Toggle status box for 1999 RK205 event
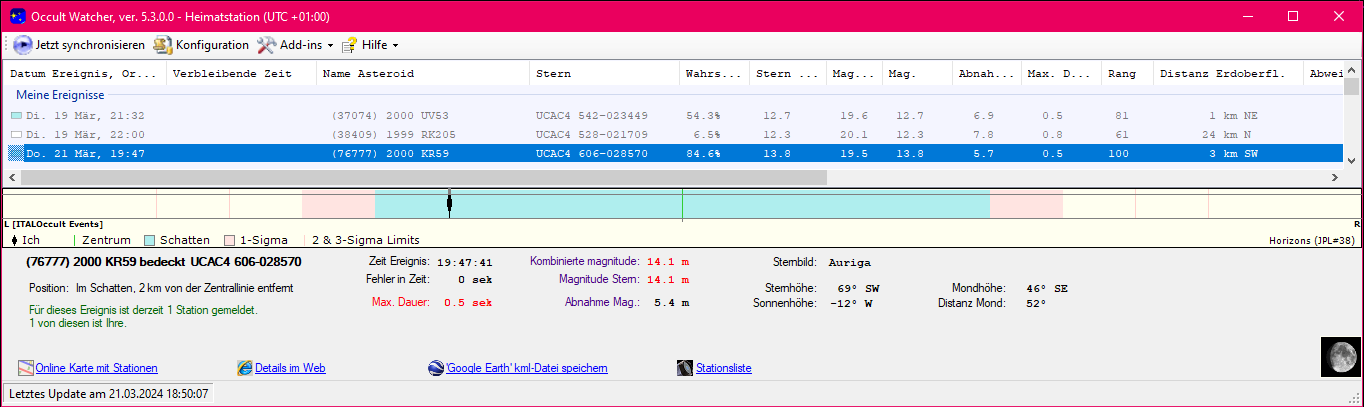The width and height of the screenshot is (1364, 407). pyautogui.click(x=15, y=134)
